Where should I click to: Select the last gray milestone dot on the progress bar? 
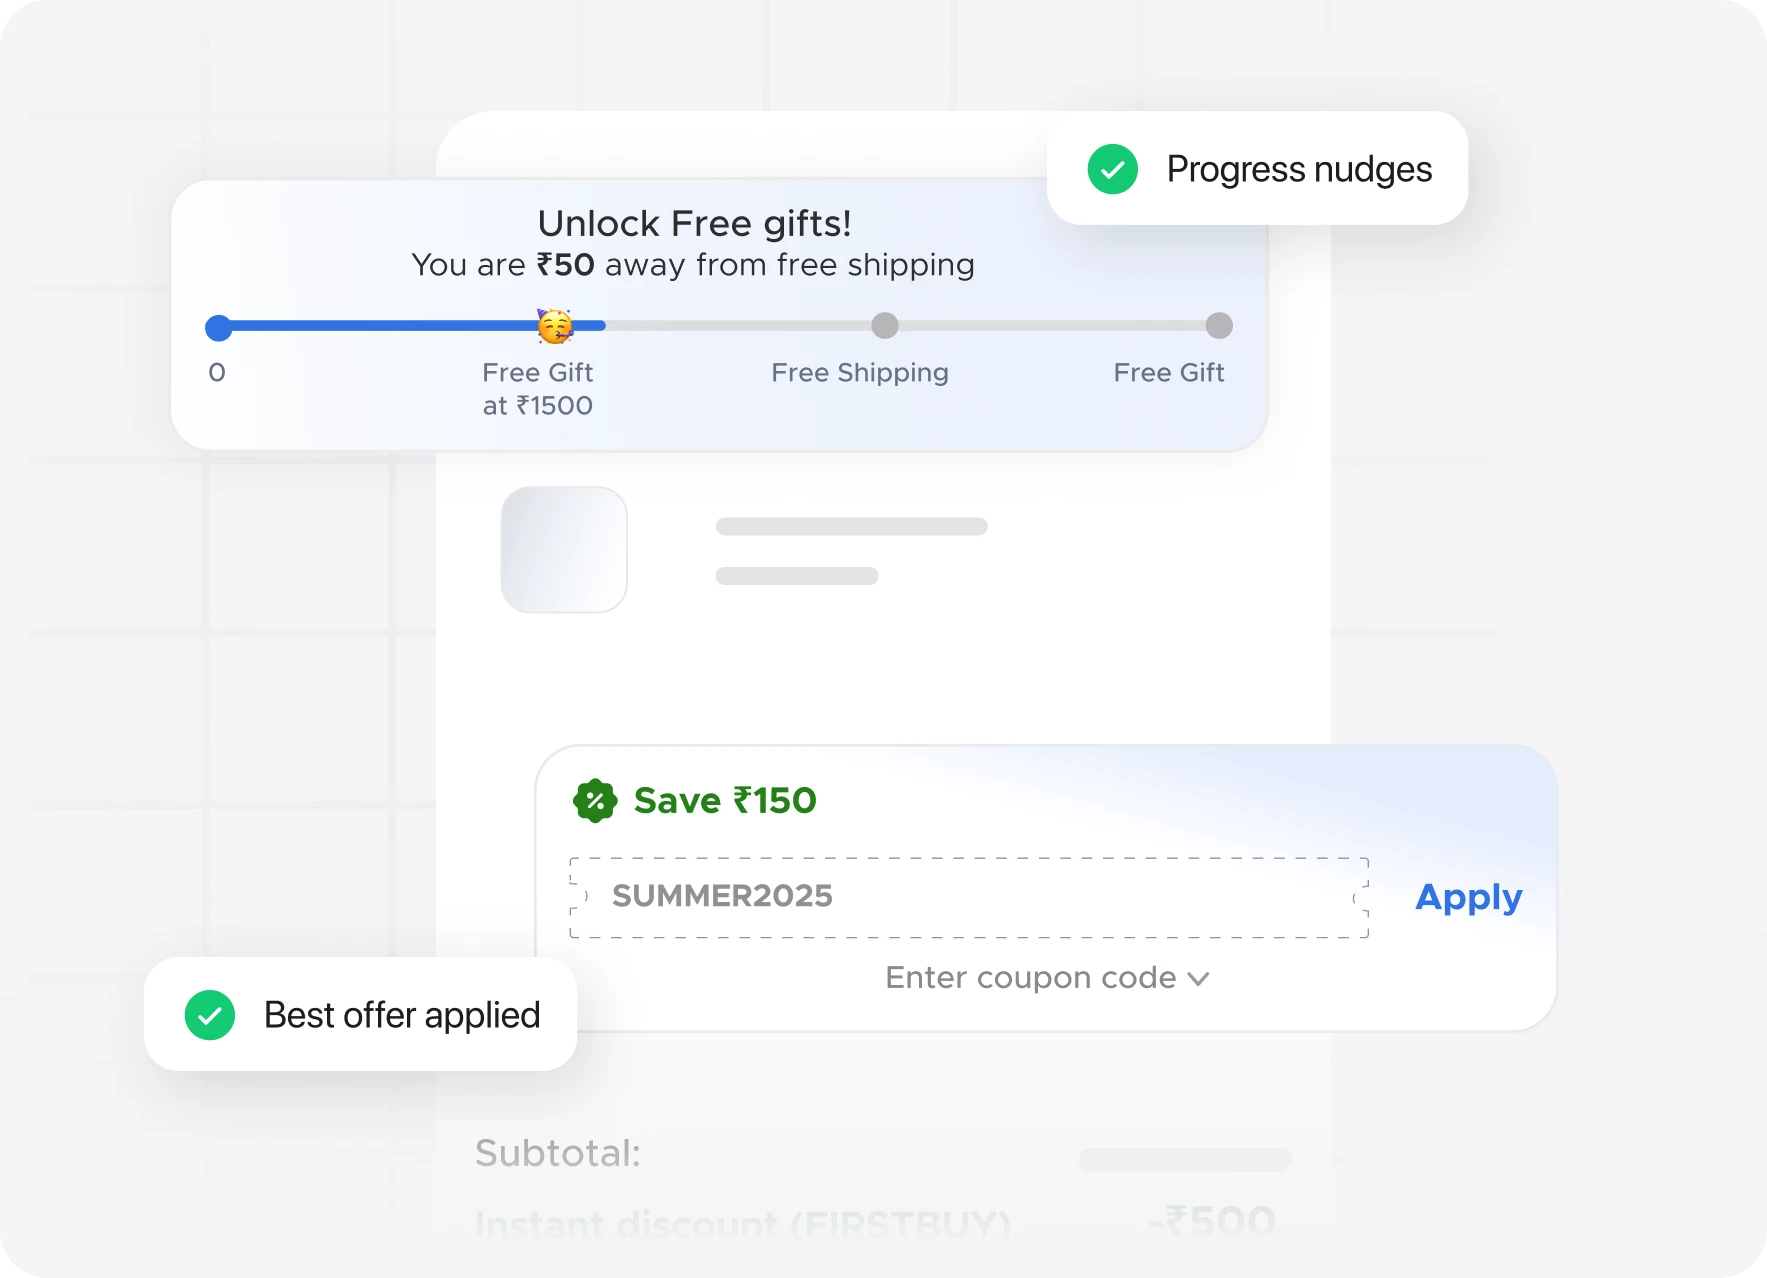[1219, 326]
